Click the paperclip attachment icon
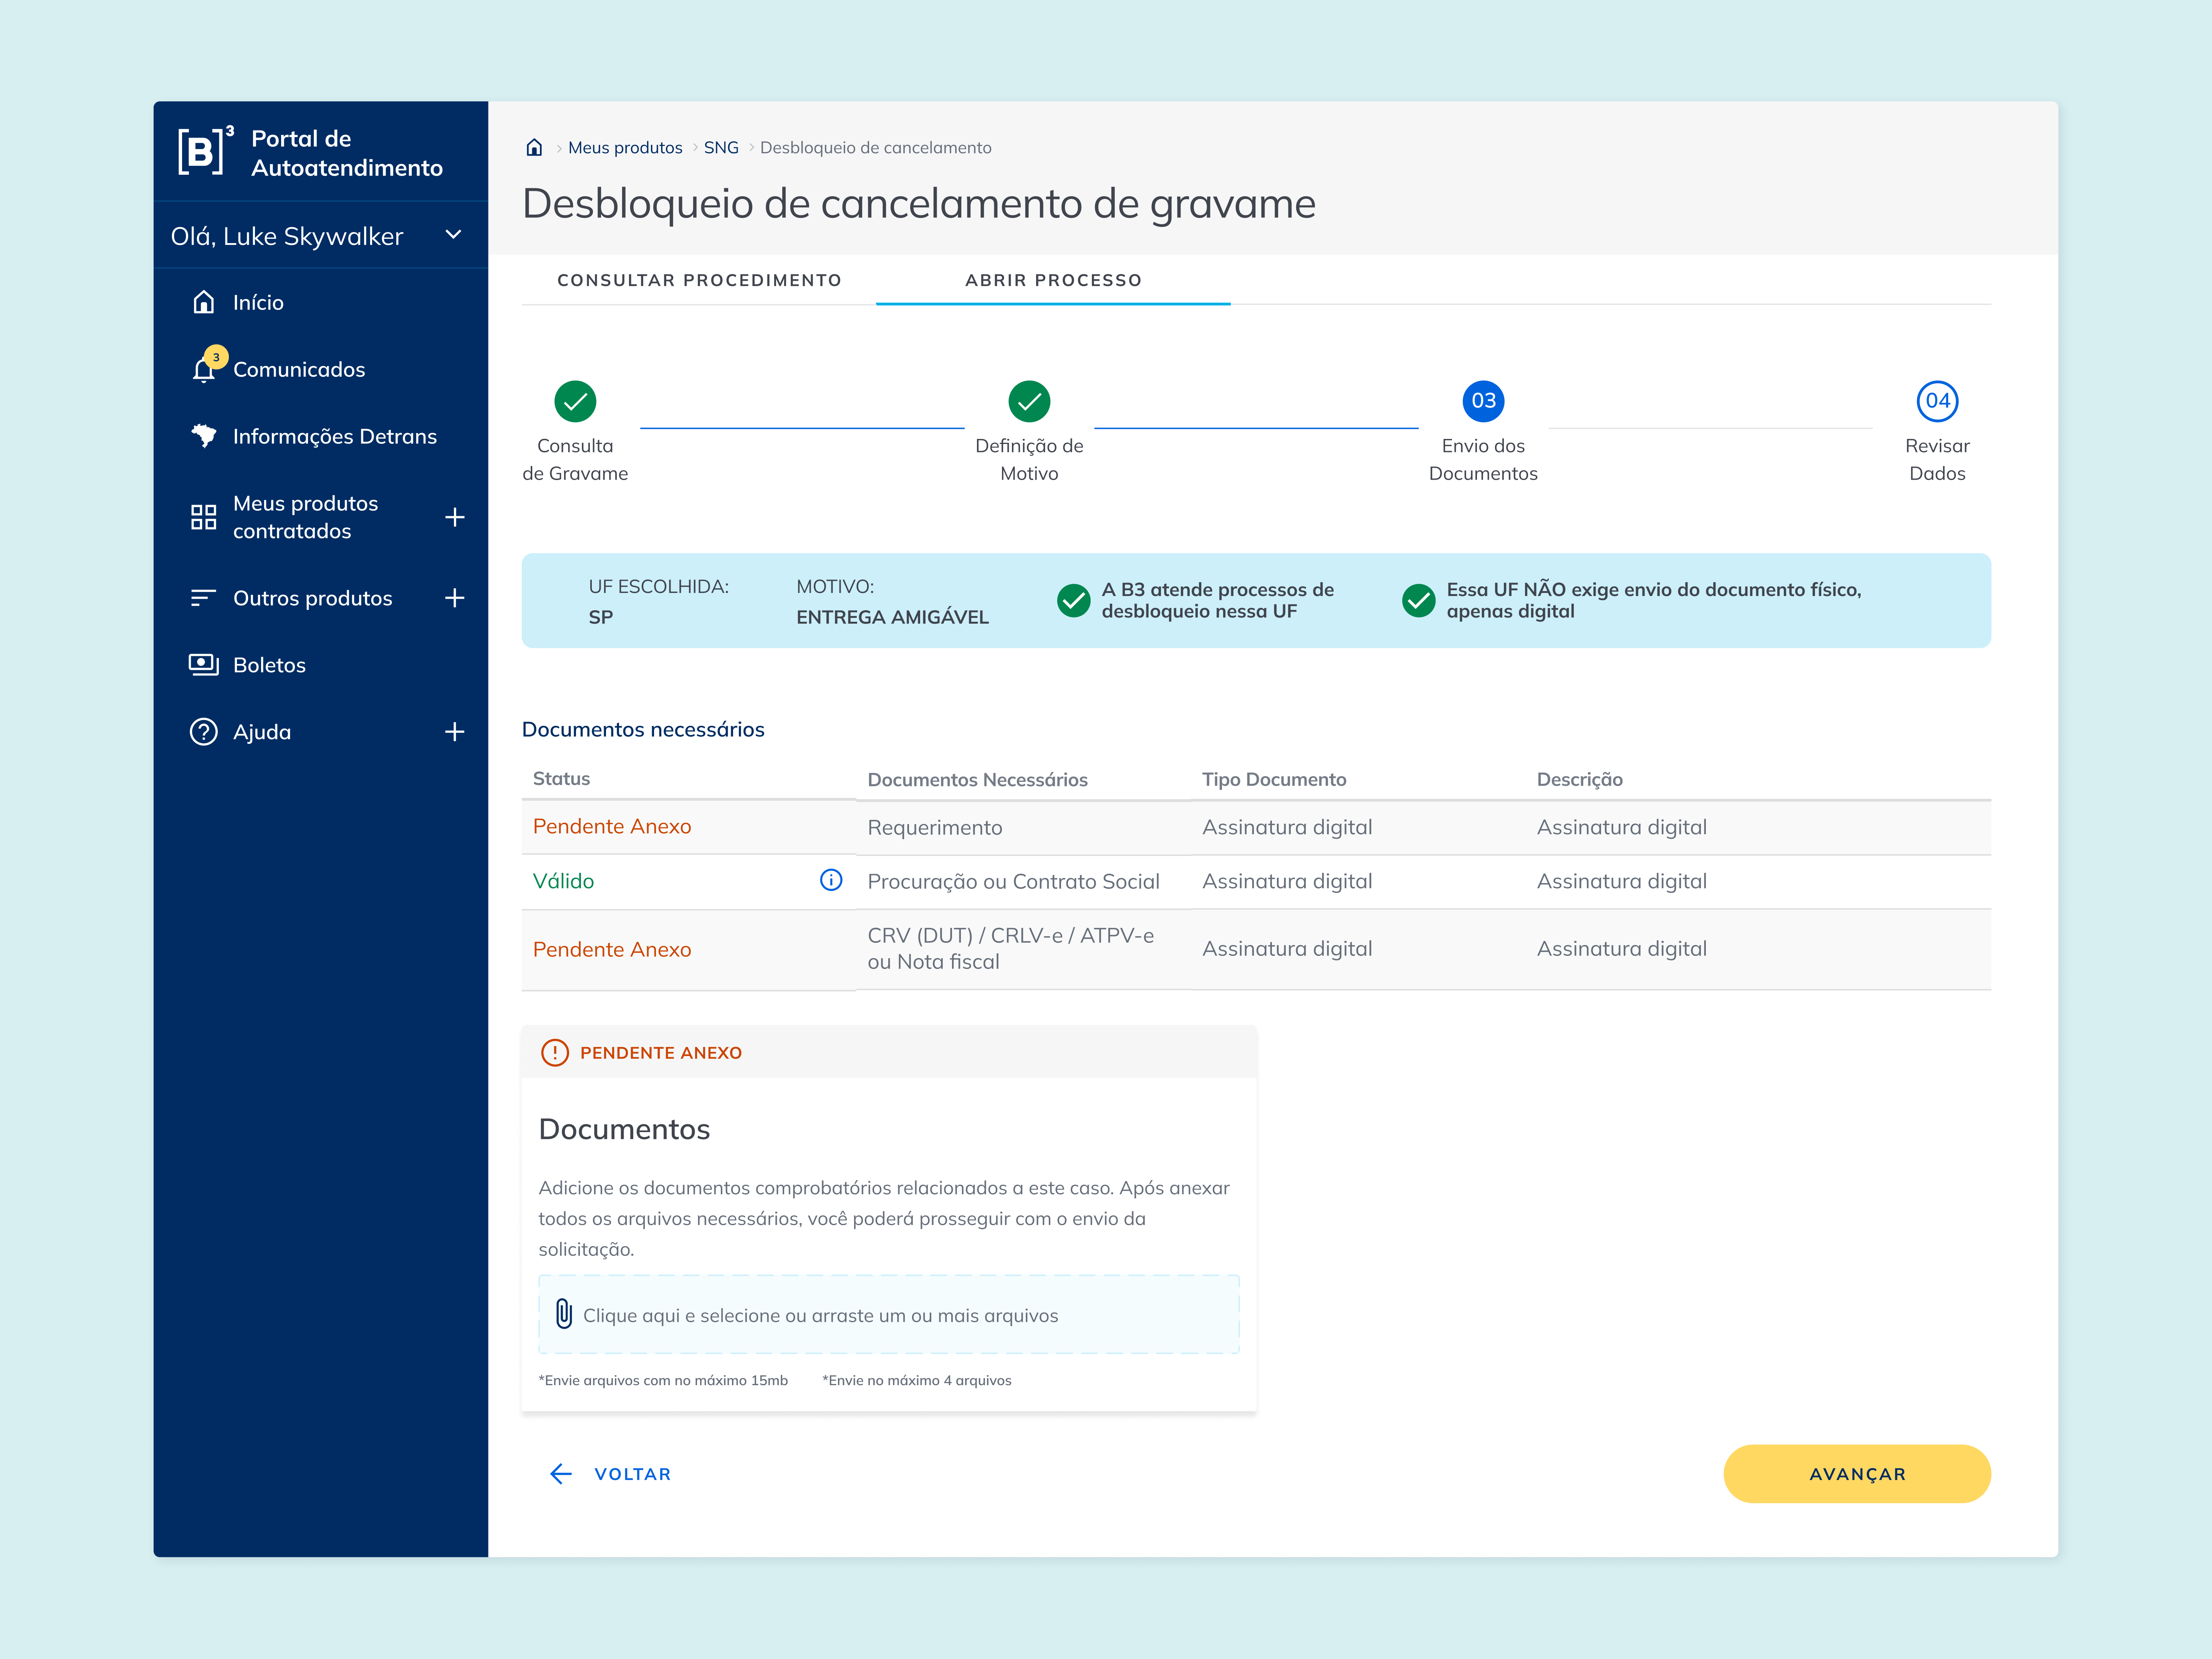Viewport: 2212px width, 1659px height. (x=564, y=1314)
